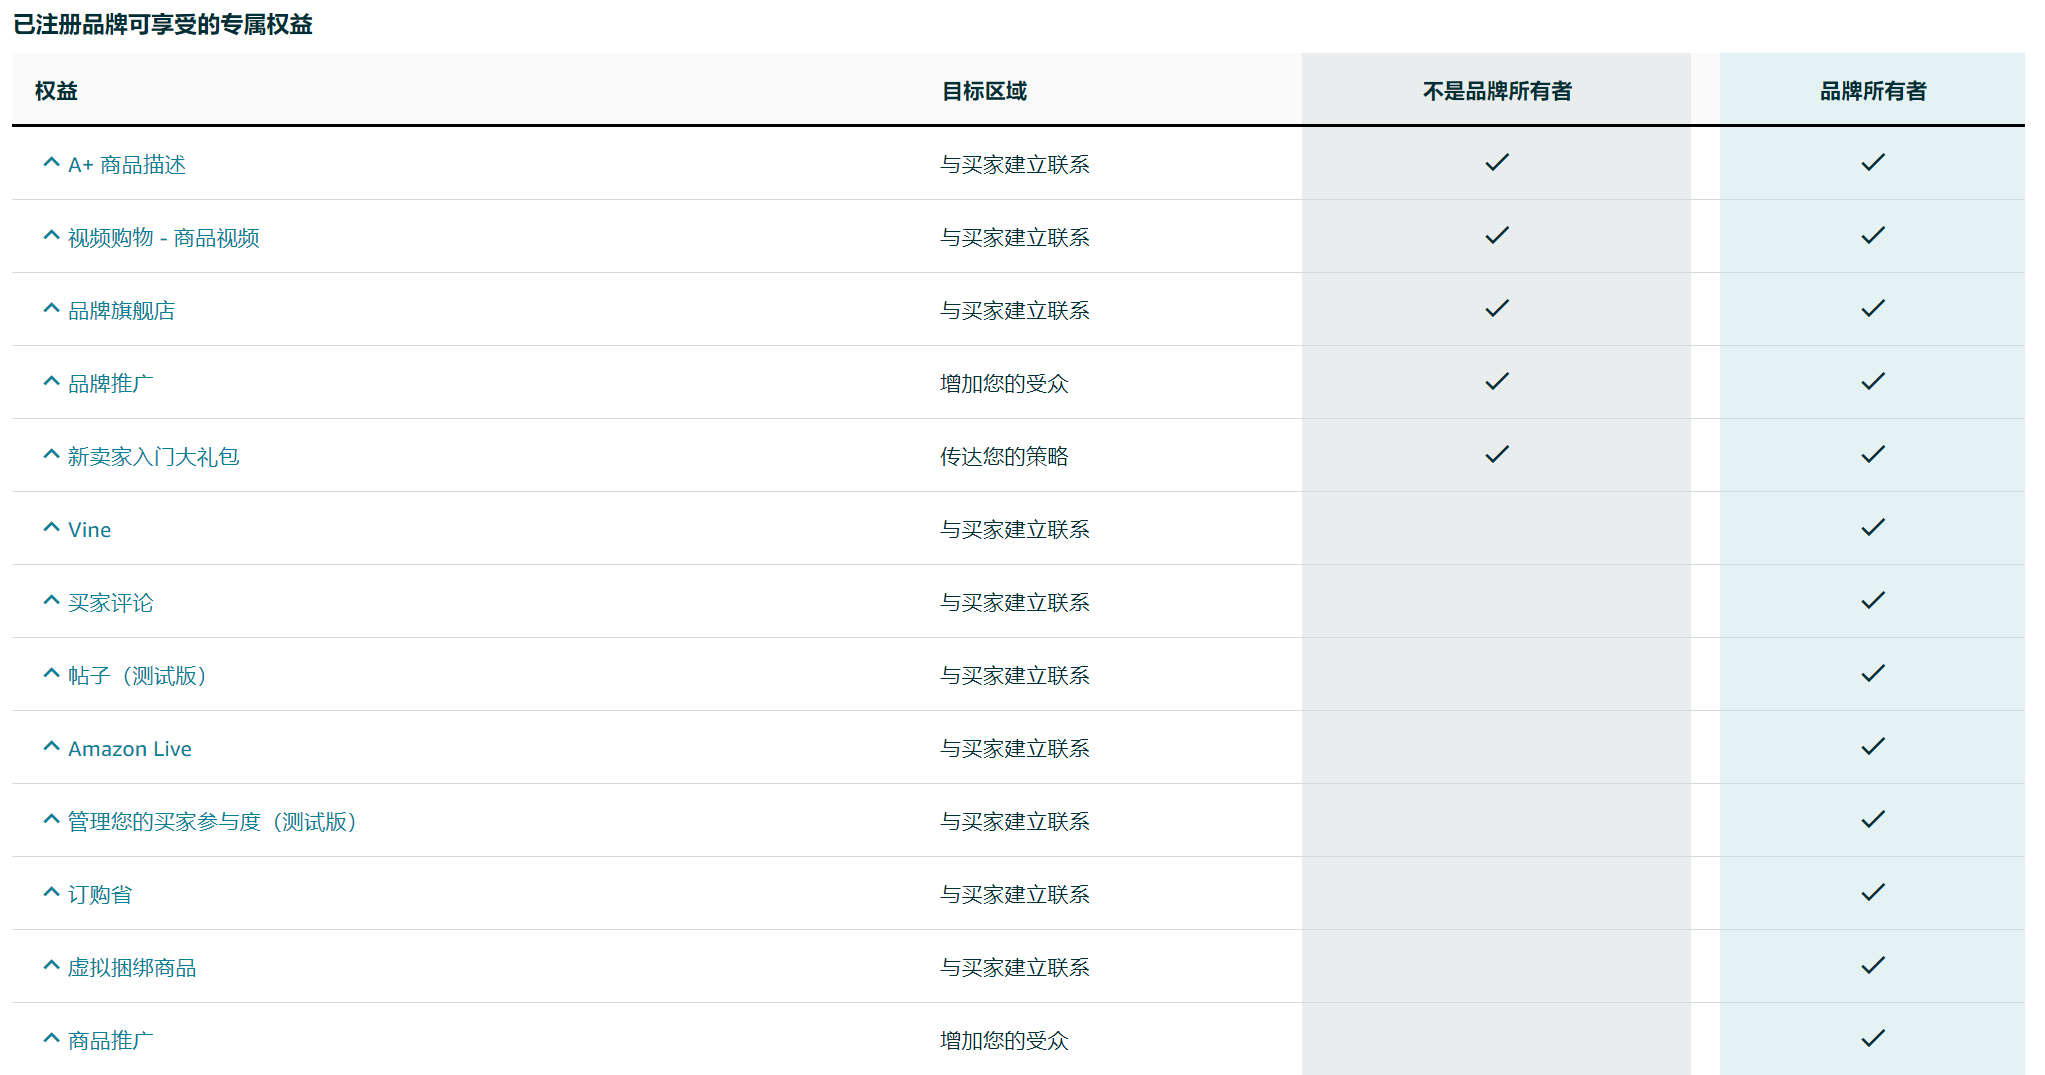Click Amazon Live brand-owner checkmark
This screenshot has height=1075, width=2045.
click(1873, 746)
